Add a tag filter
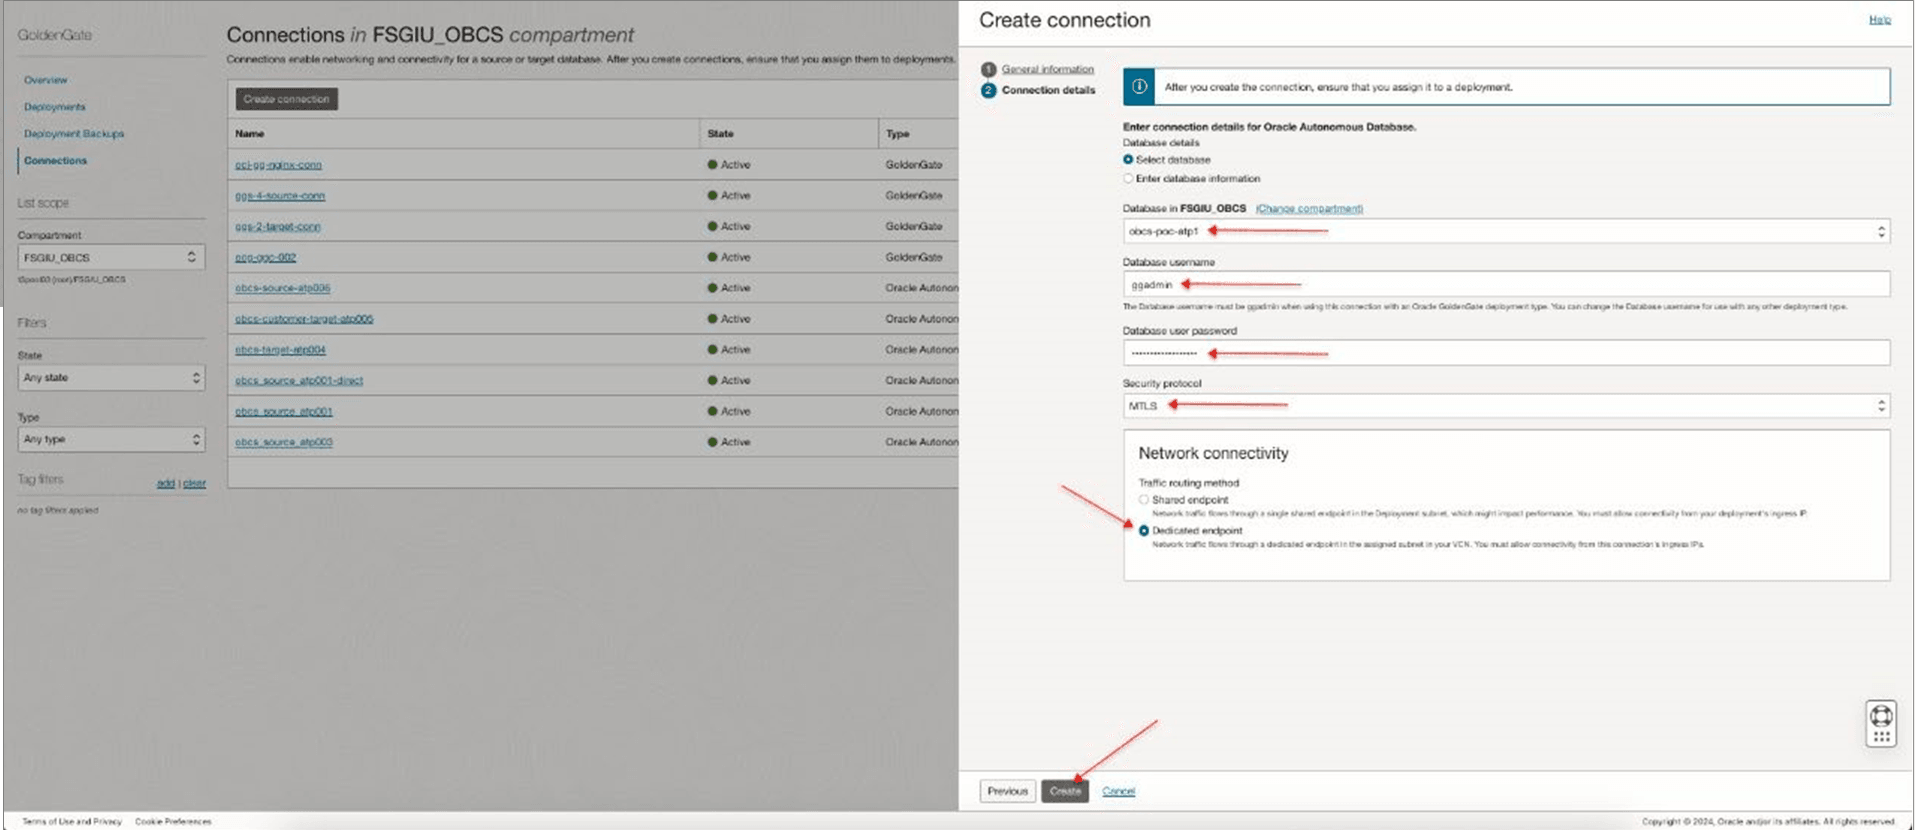This screenshot has height=830, width=1930. [165, 484]
